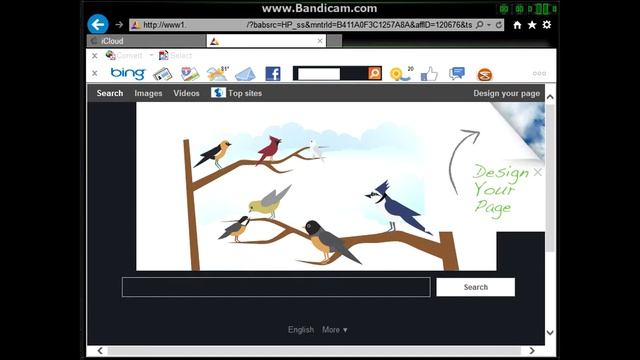The image size is (640, 360).
Task: Open the weather icon on Bing toolbar
Action: pos(218,73)
